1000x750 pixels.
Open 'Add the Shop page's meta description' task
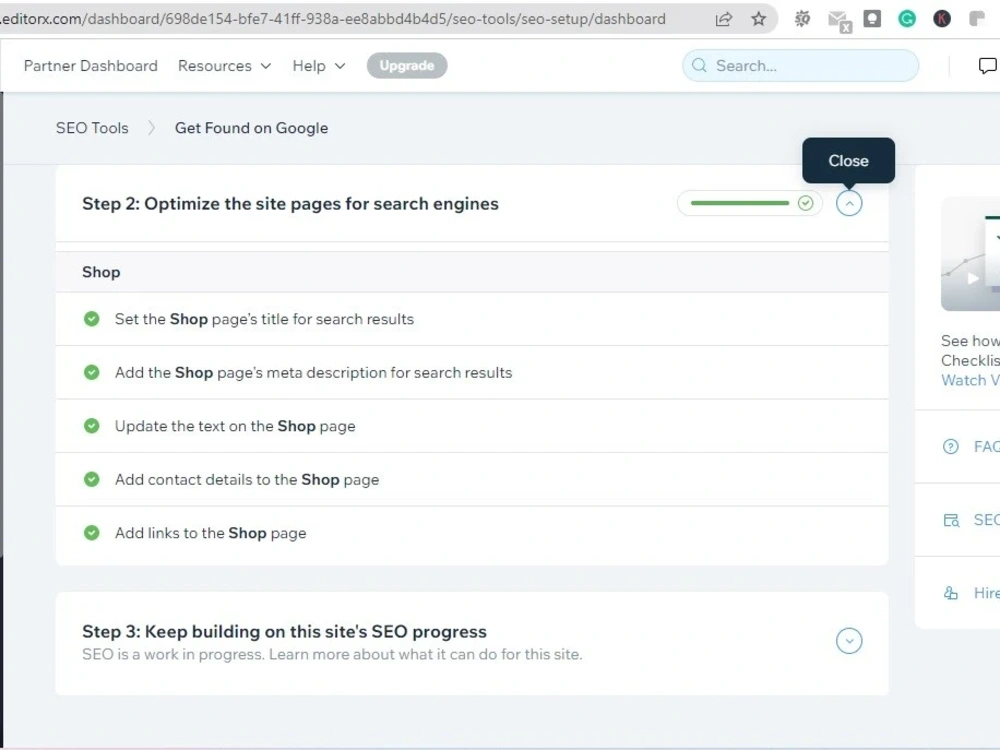(x=472, y=372)
